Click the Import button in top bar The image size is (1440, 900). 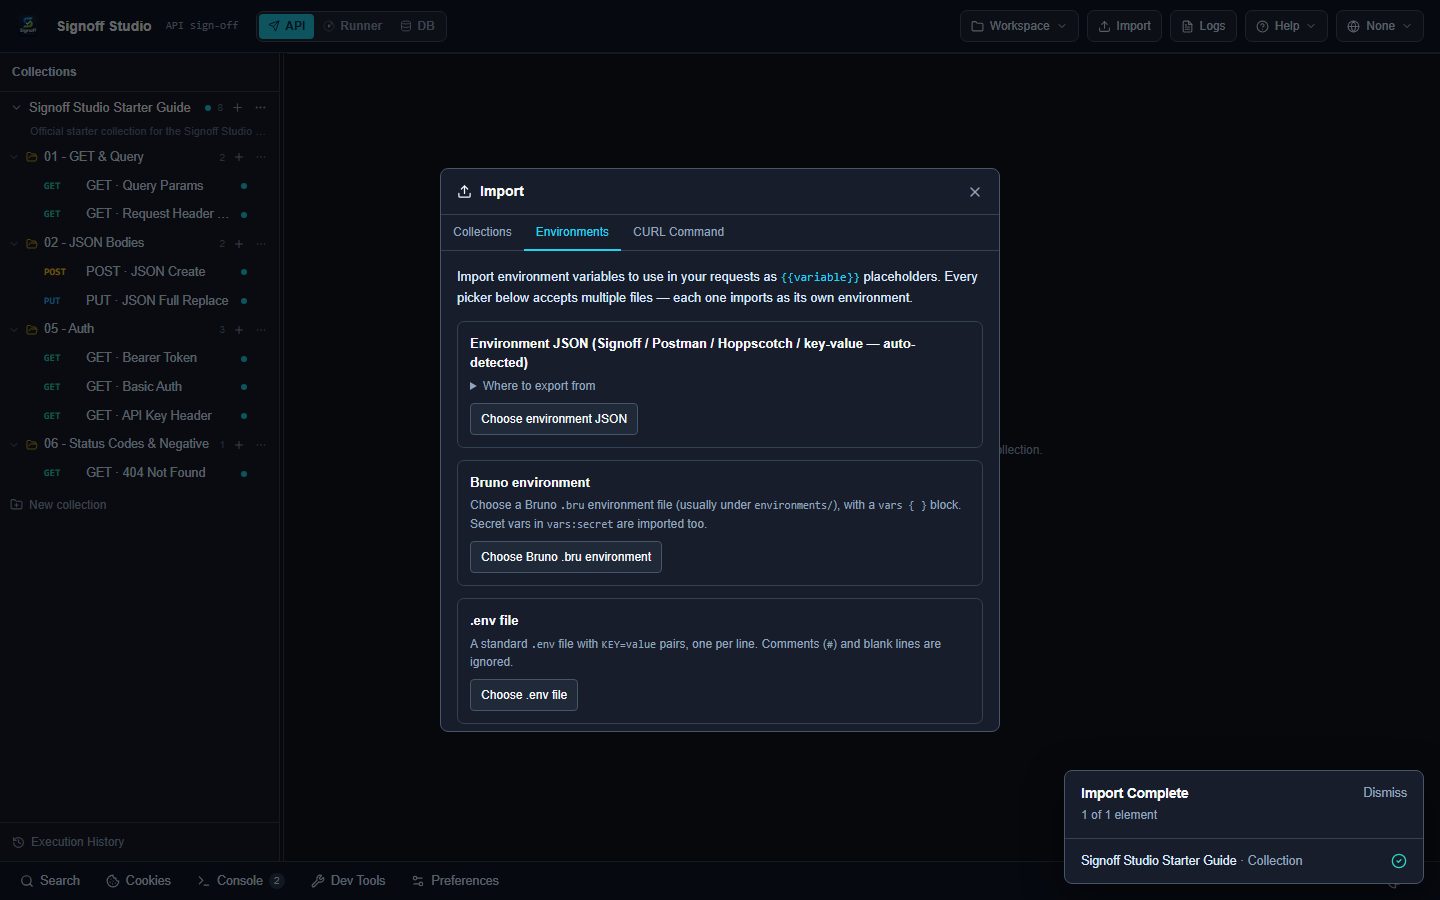1125,26
